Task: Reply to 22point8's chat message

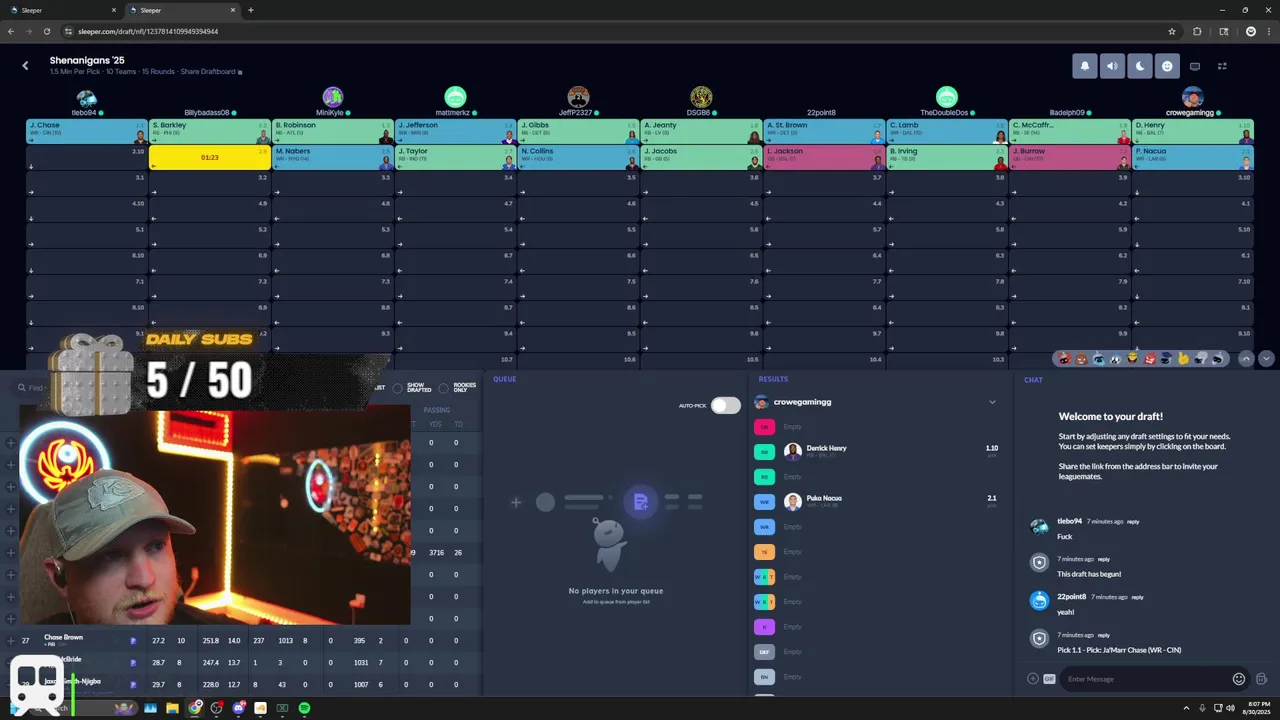Action: [x=1137, y=597]
